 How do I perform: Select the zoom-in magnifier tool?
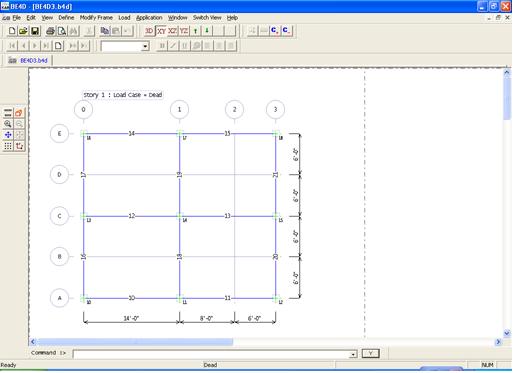[x=8, y=124]
